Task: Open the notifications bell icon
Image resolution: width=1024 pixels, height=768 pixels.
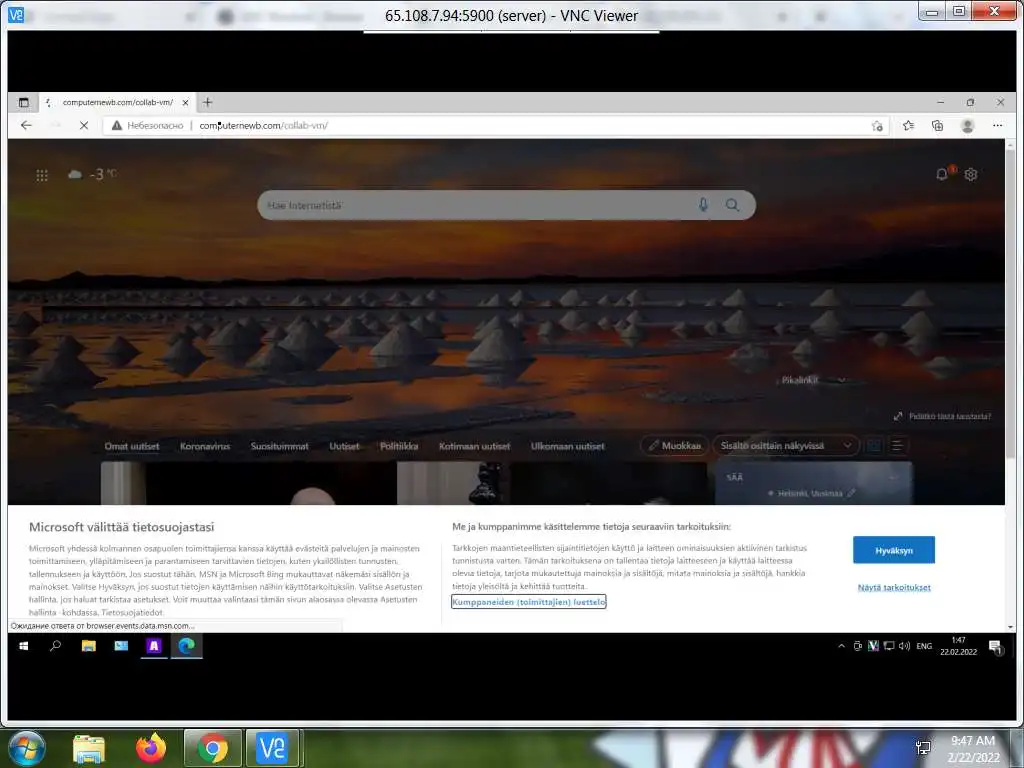Action: [942, 174]
